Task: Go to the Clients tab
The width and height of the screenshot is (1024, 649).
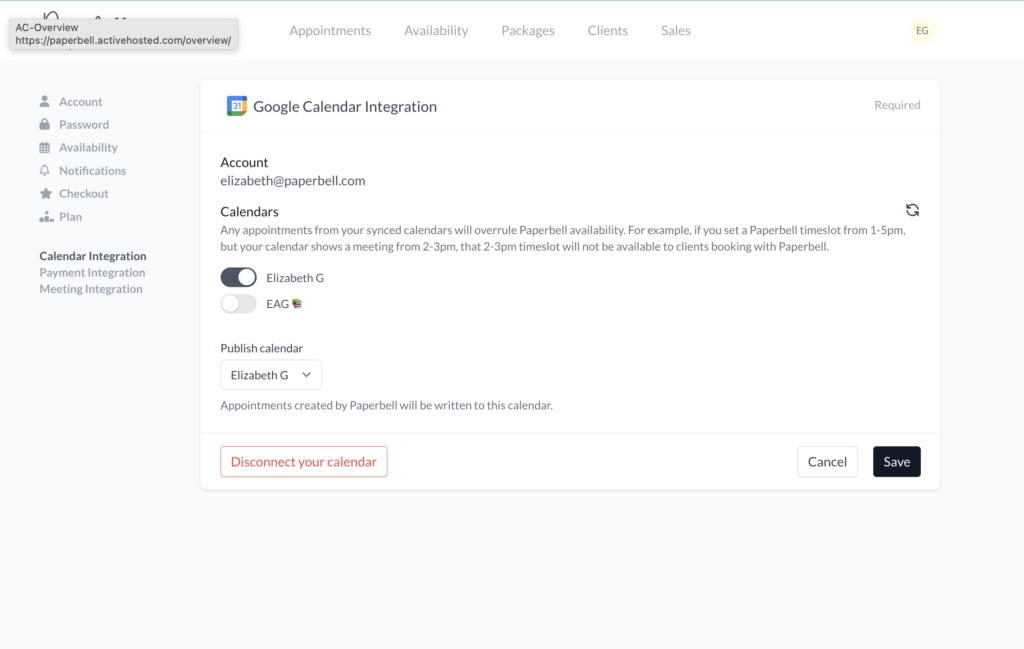Action: [608, 31]
